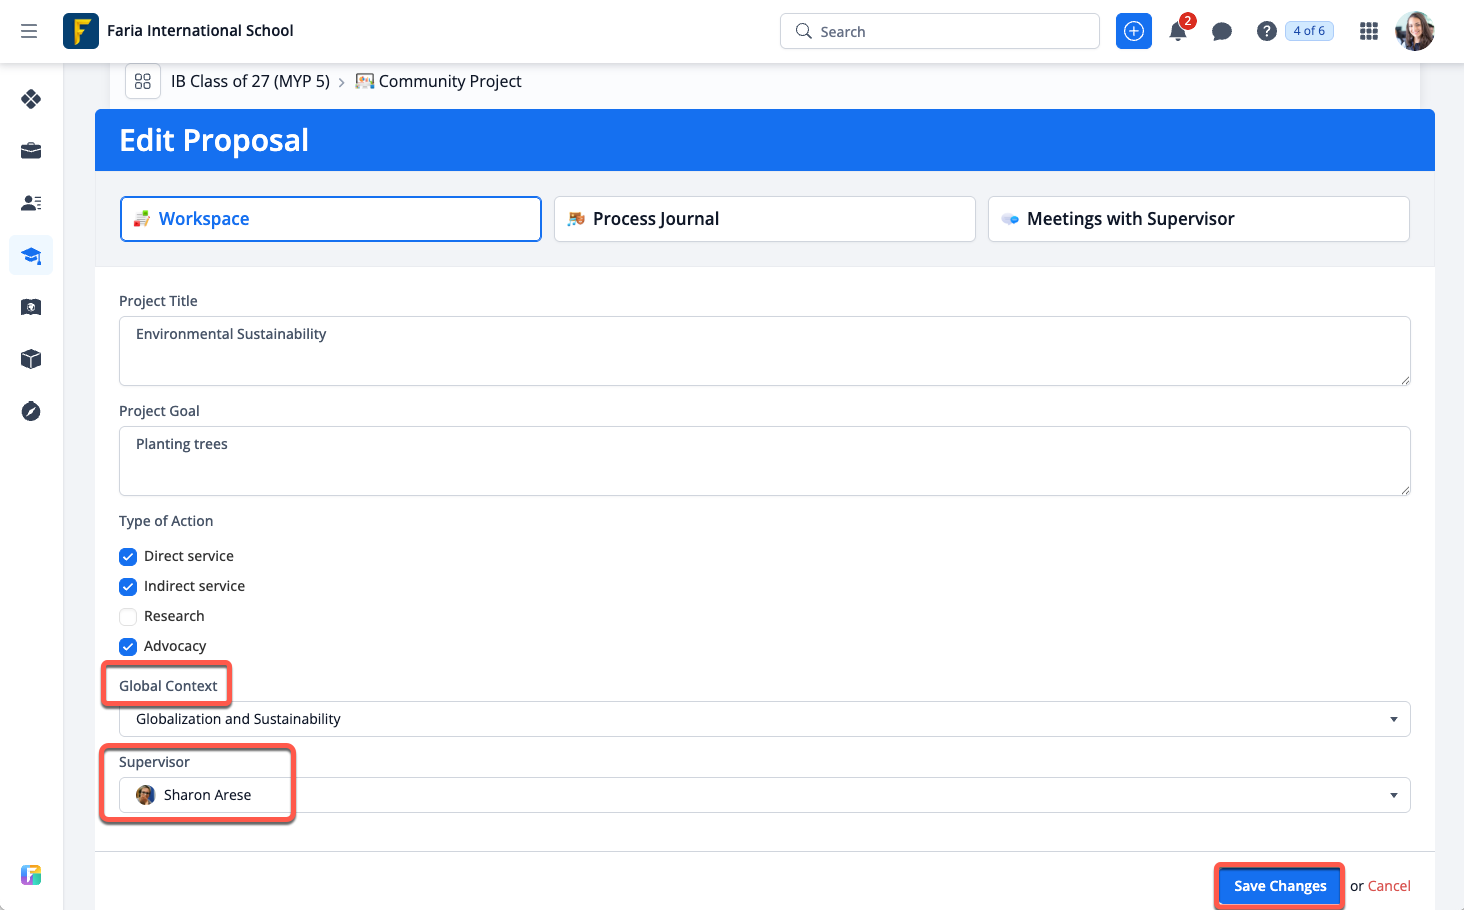1464x910 pixels.
Task: Click the help question mark icon
Action: [x=1266, y=31]
